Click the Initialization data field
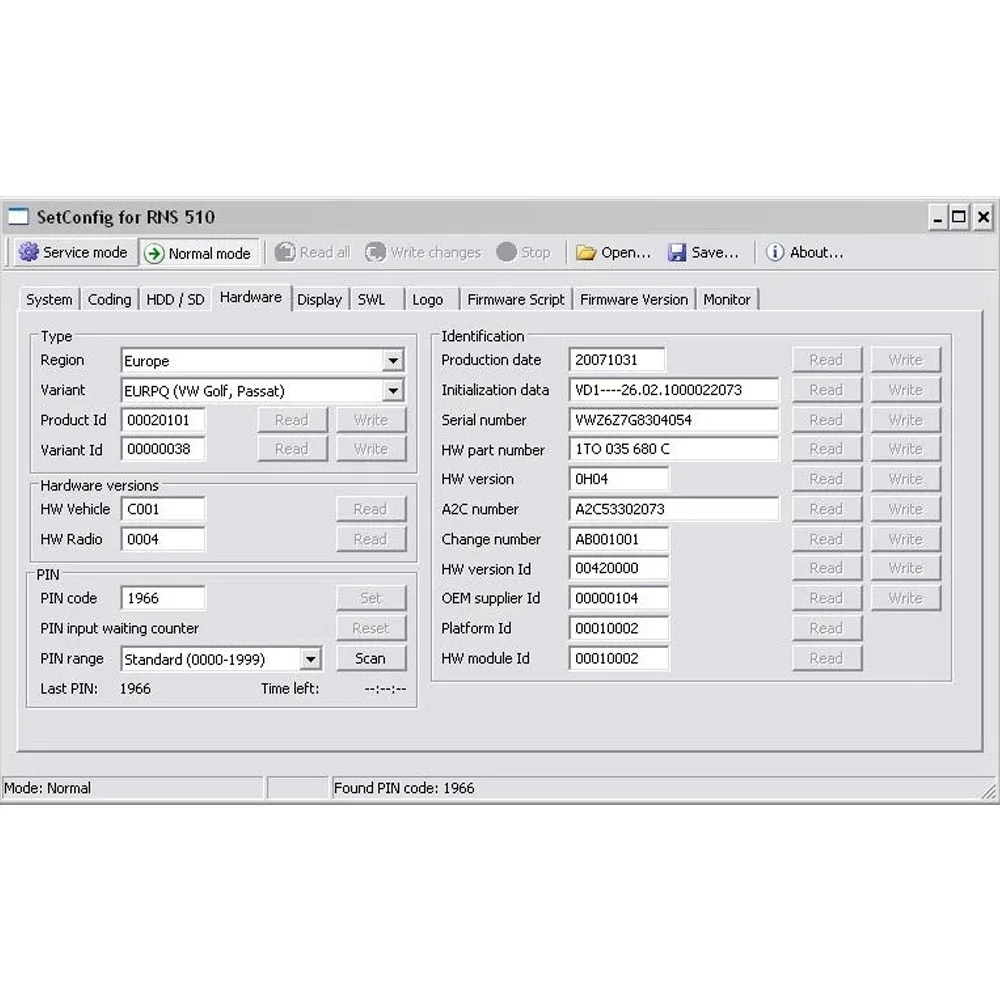 [673, 390]
